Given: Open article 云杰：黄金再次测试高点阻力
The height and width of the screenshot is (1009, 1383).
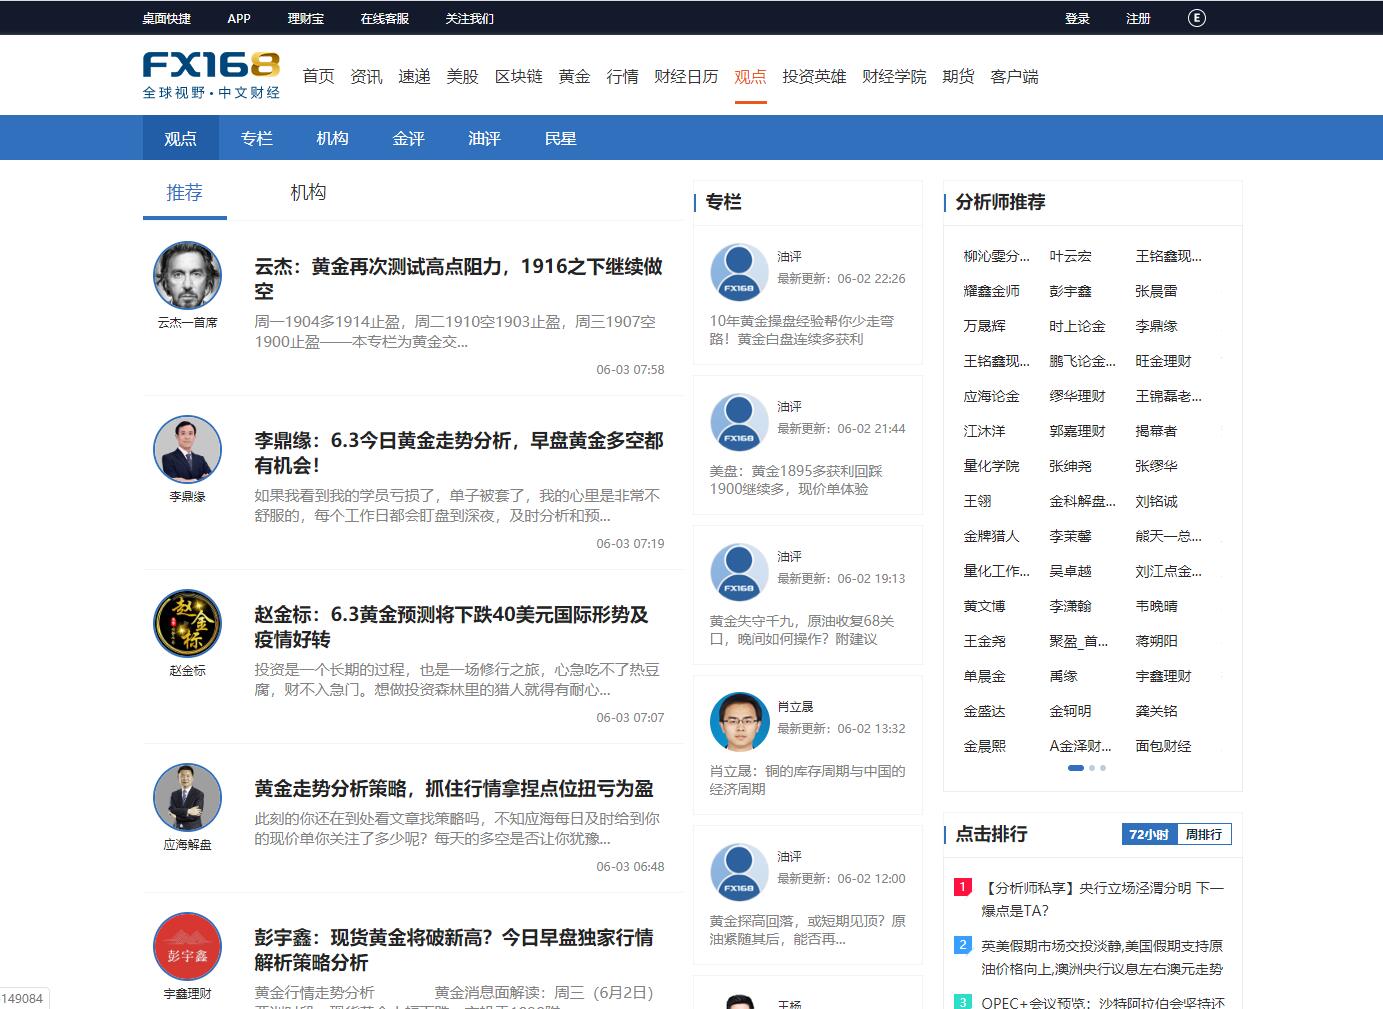Looking at the screenshot, I should (x=458, y=278).
